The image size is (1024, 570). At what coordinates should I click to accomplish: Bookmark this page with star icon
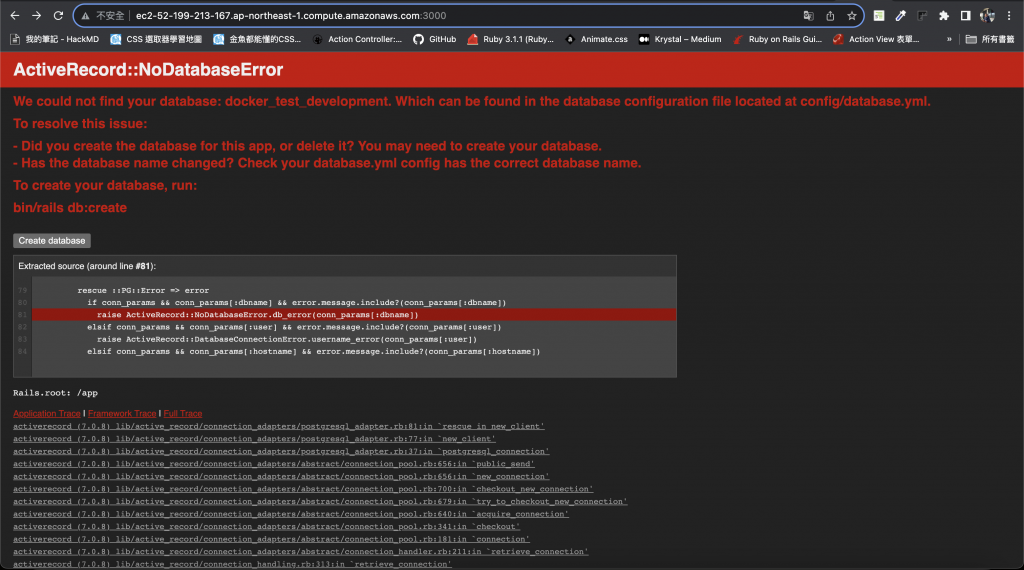click(852, 16)
